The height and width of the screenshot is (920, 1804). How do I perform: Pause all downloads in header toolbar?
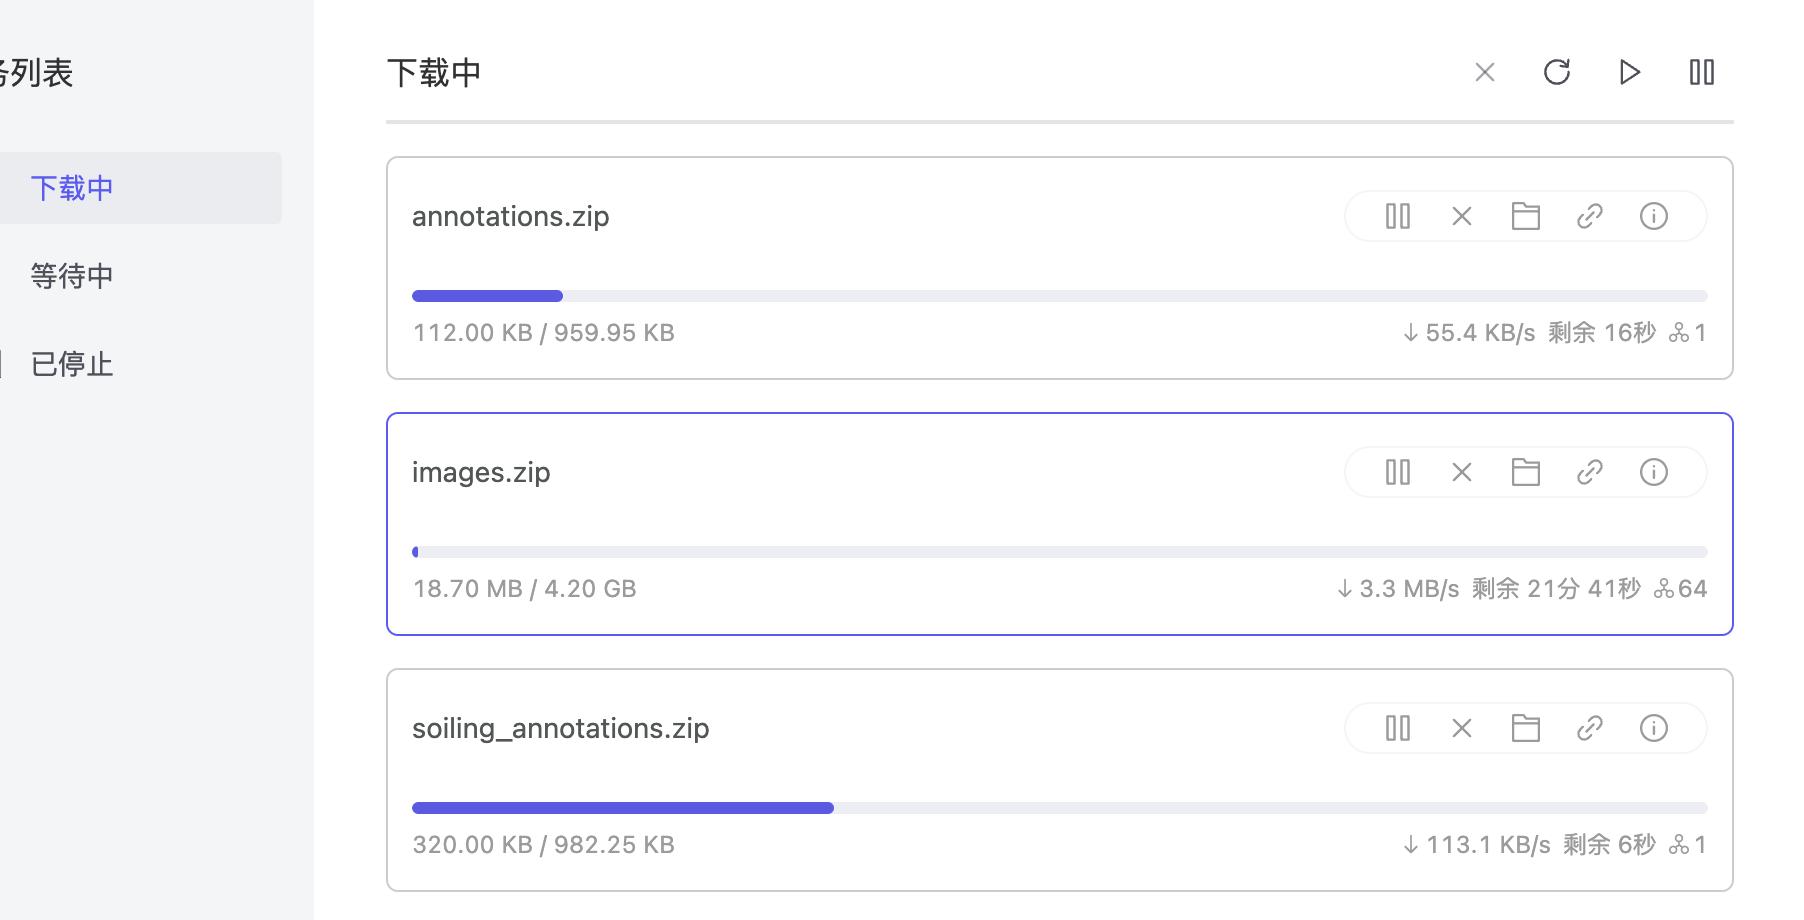1702,72
